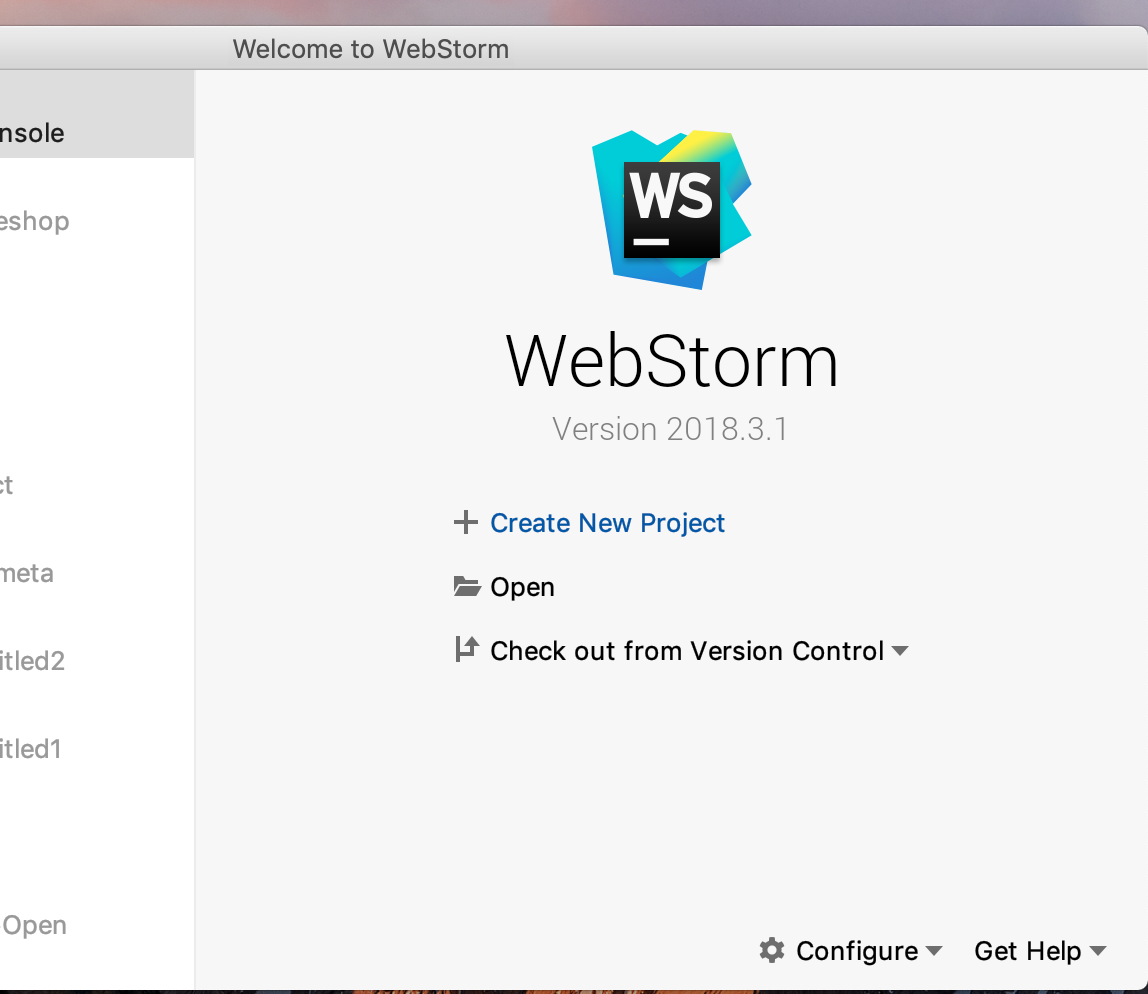
Task: Click the Create New Project link
Action: pyautogui.click(x=607, y=523)
